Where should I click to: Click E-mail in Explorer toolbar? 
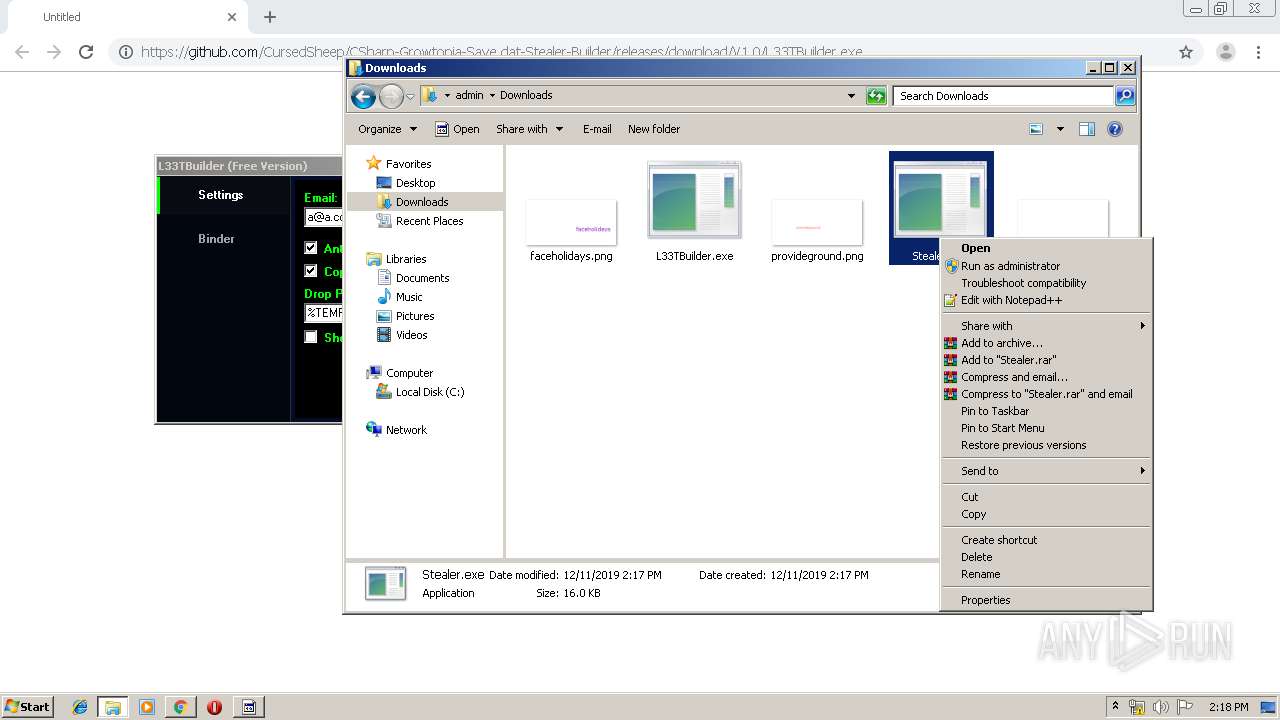pyautogui.click(x=597, y=129)
